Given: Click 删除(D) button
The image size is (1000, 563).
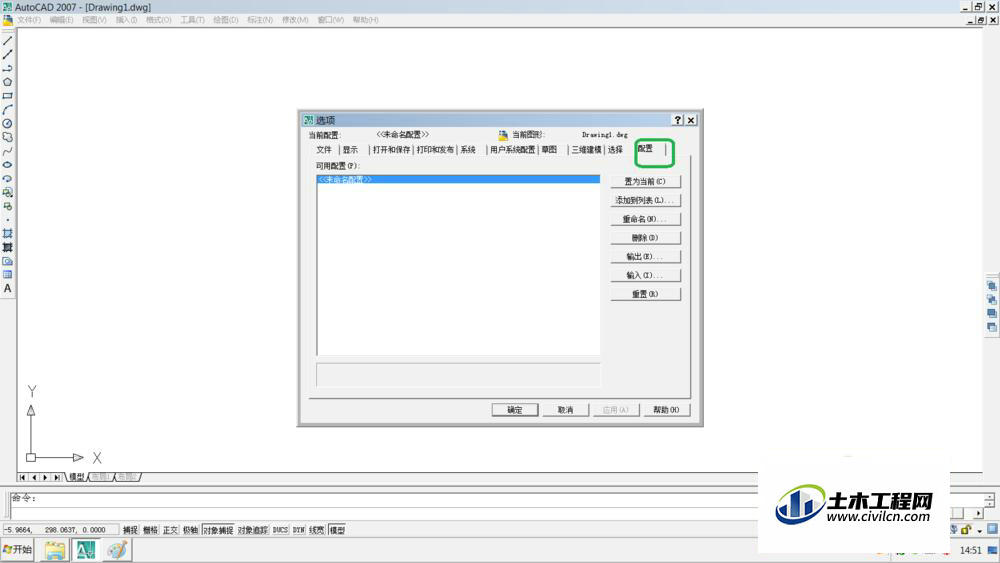Looking at the screenshot, I should pos(645,238).
